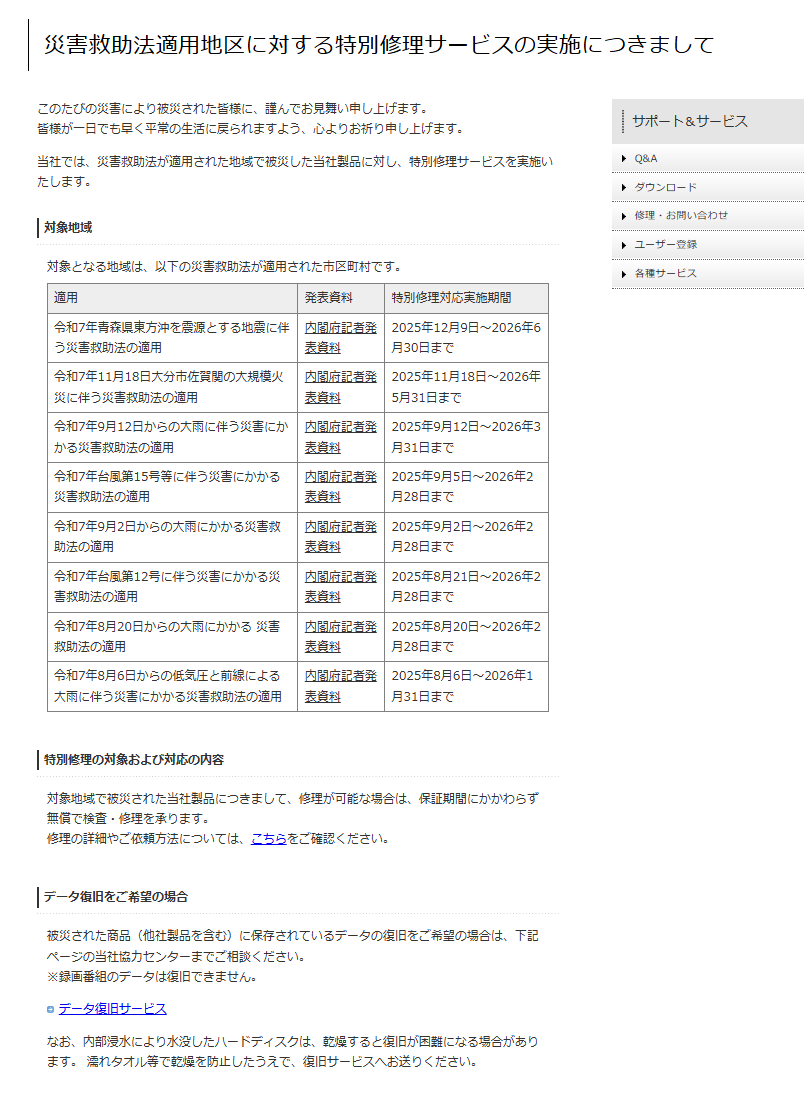810x1097 pixels.
Task: Open ユーザー登録 sidebar item
Action: (707, 245)
